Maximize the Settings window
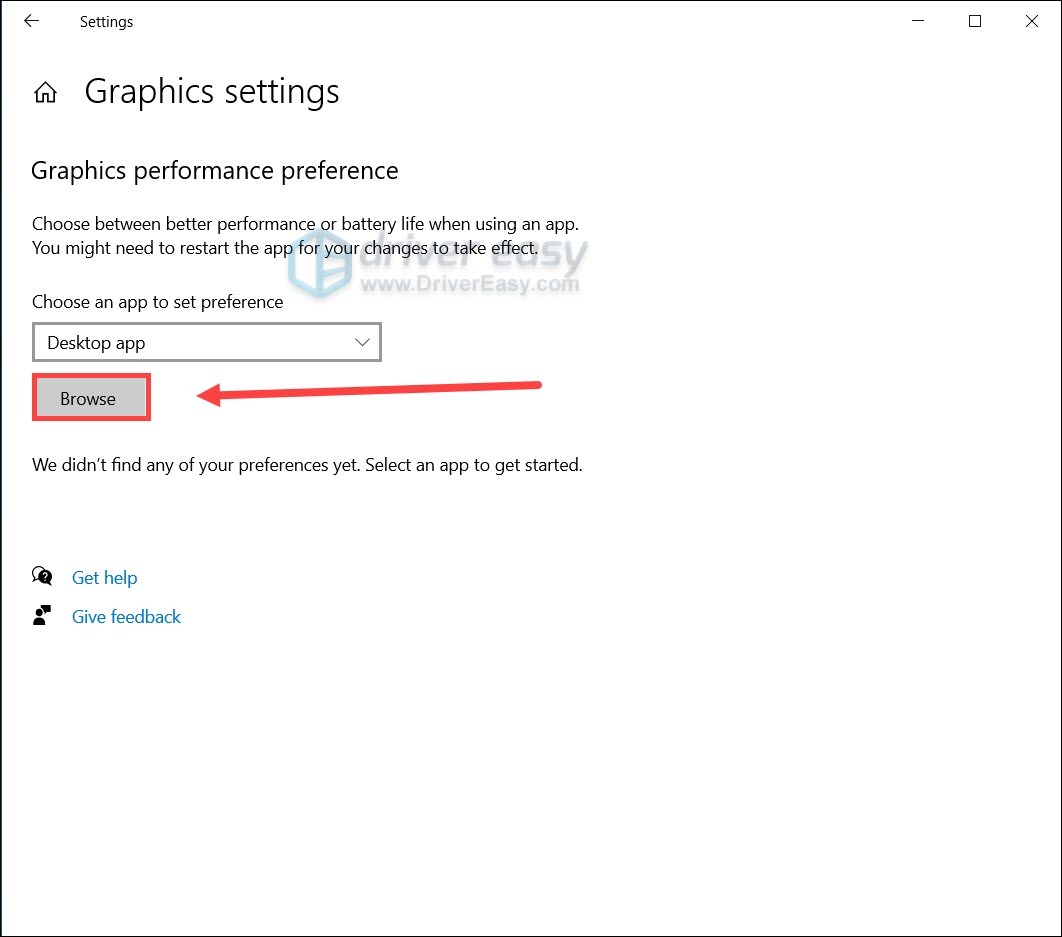This screenshot has height=937, width=1062. (975, 21)
